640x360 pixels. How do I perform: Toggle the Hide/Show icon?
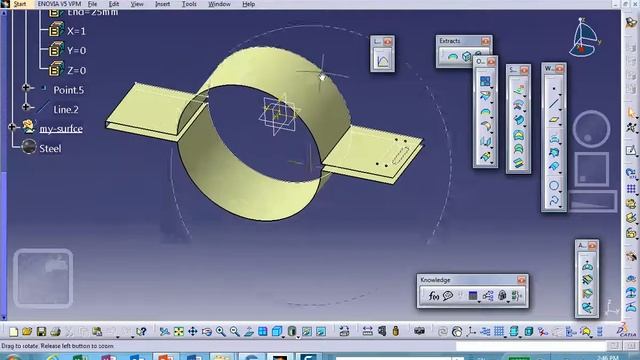click(x=307, y=332)
